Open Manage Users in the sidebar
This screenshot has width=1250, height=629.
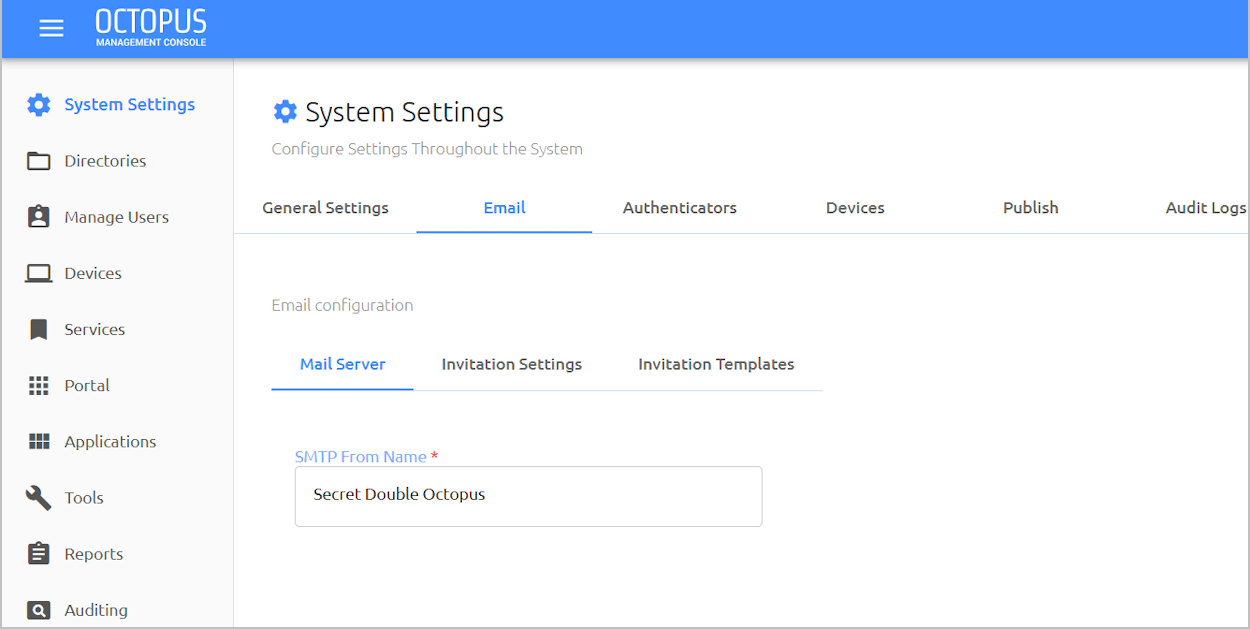point(117,217)
